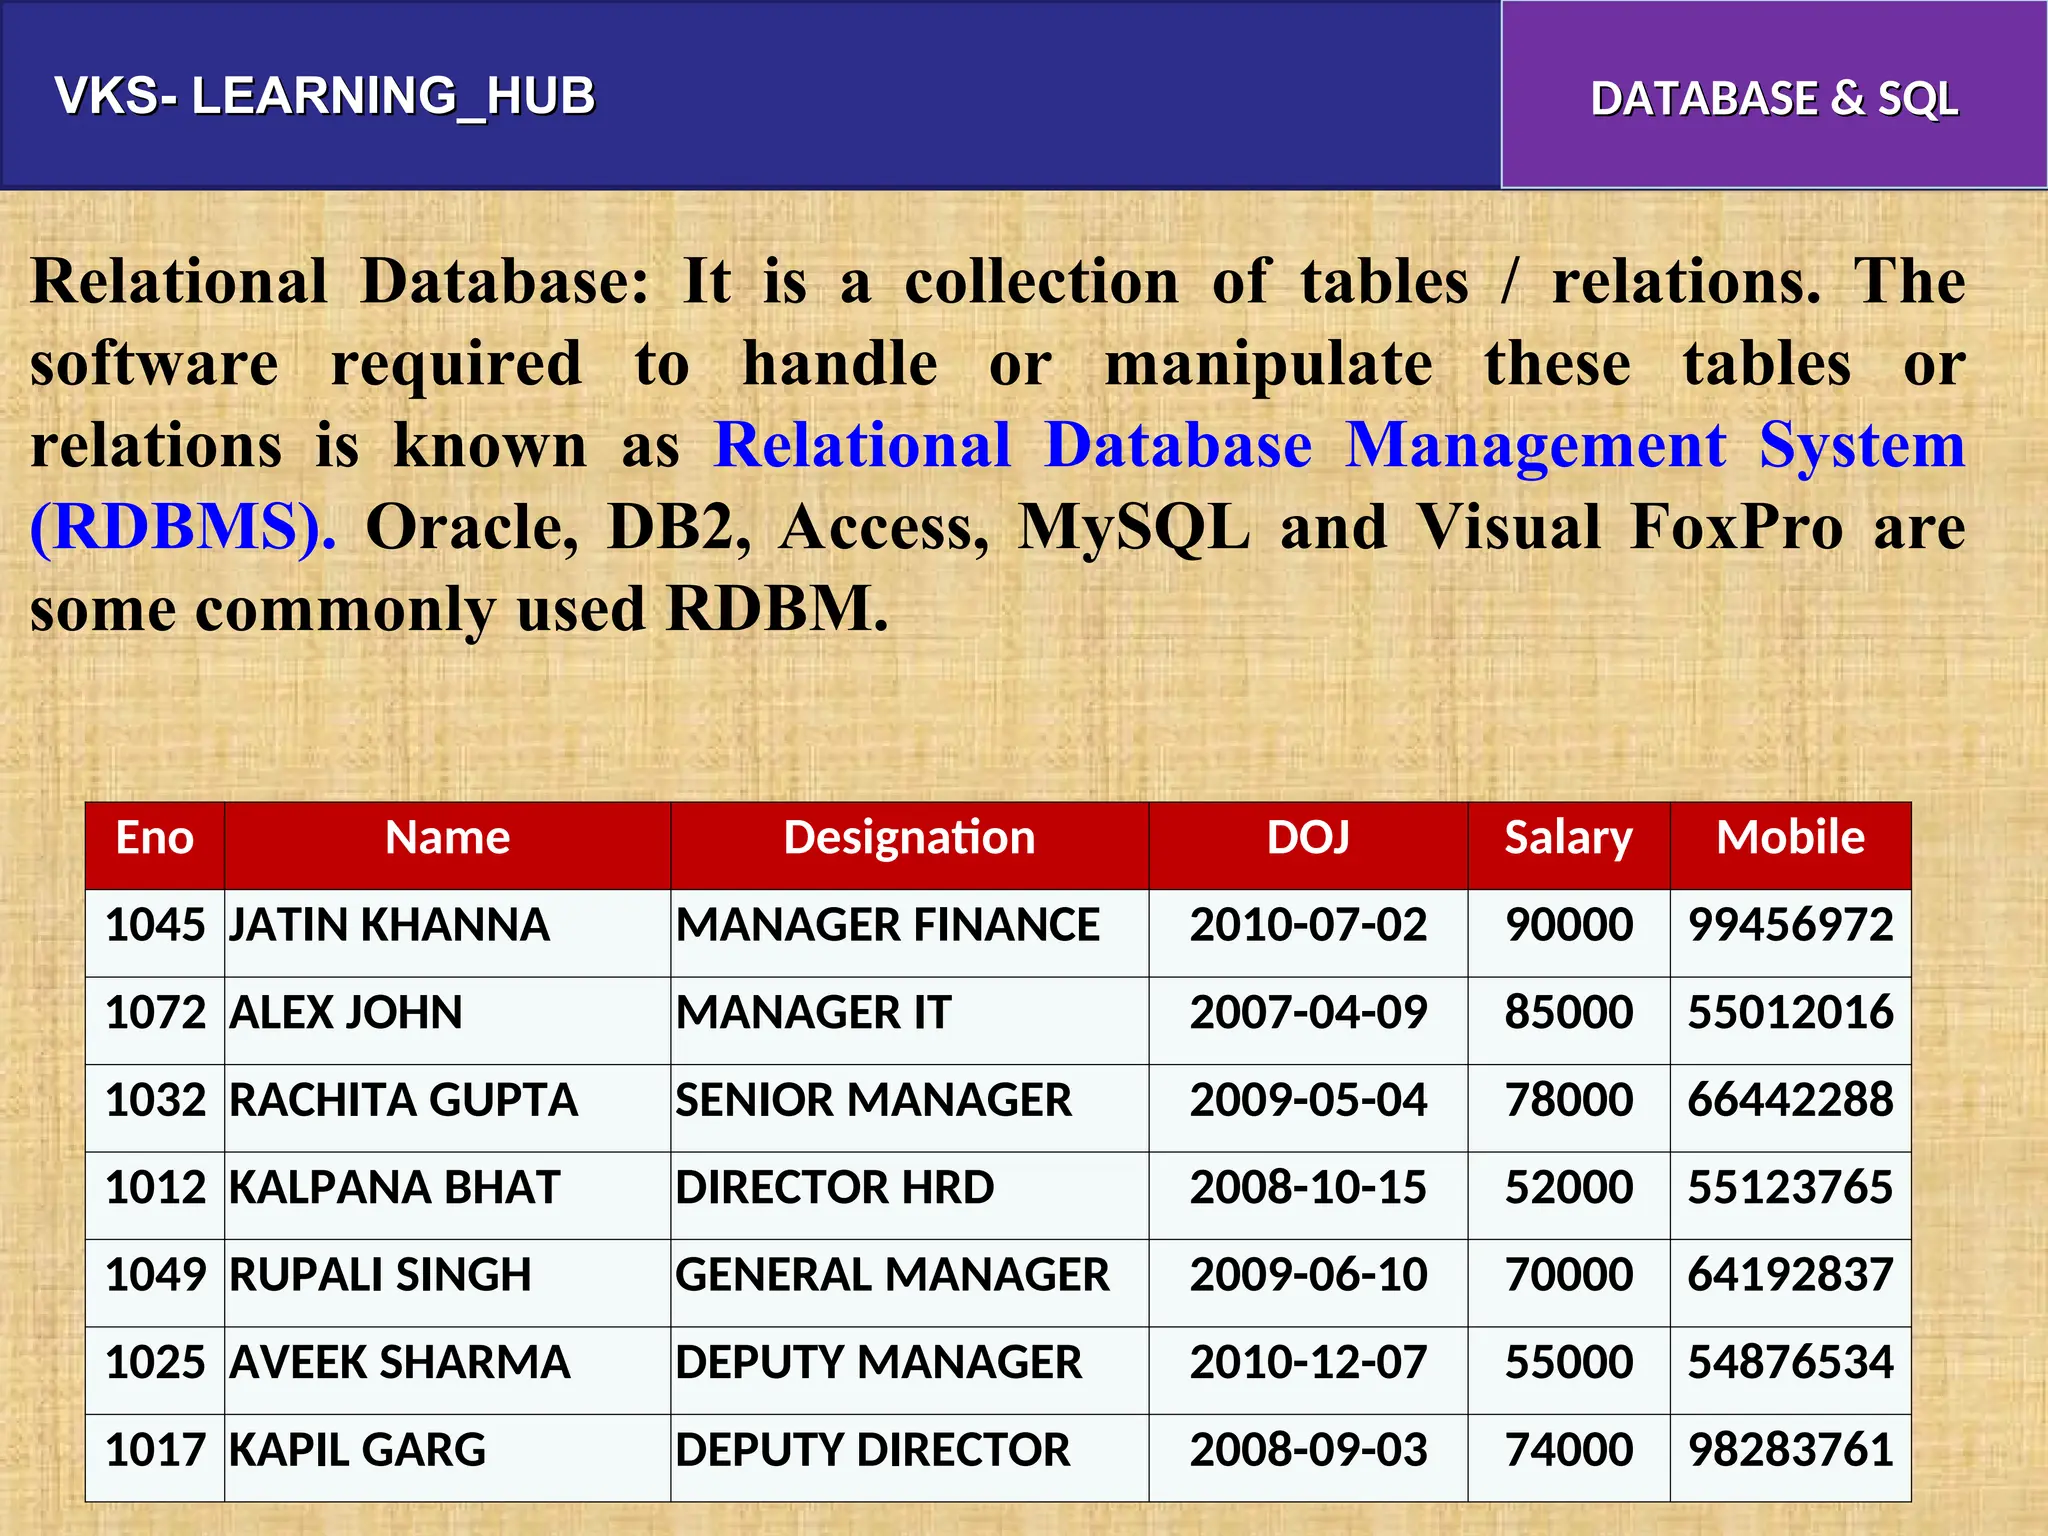The height and width of the screenshot is (1536, 2048).
Task: Click the name KALPANA BHAT
Action: (394, 1188)
